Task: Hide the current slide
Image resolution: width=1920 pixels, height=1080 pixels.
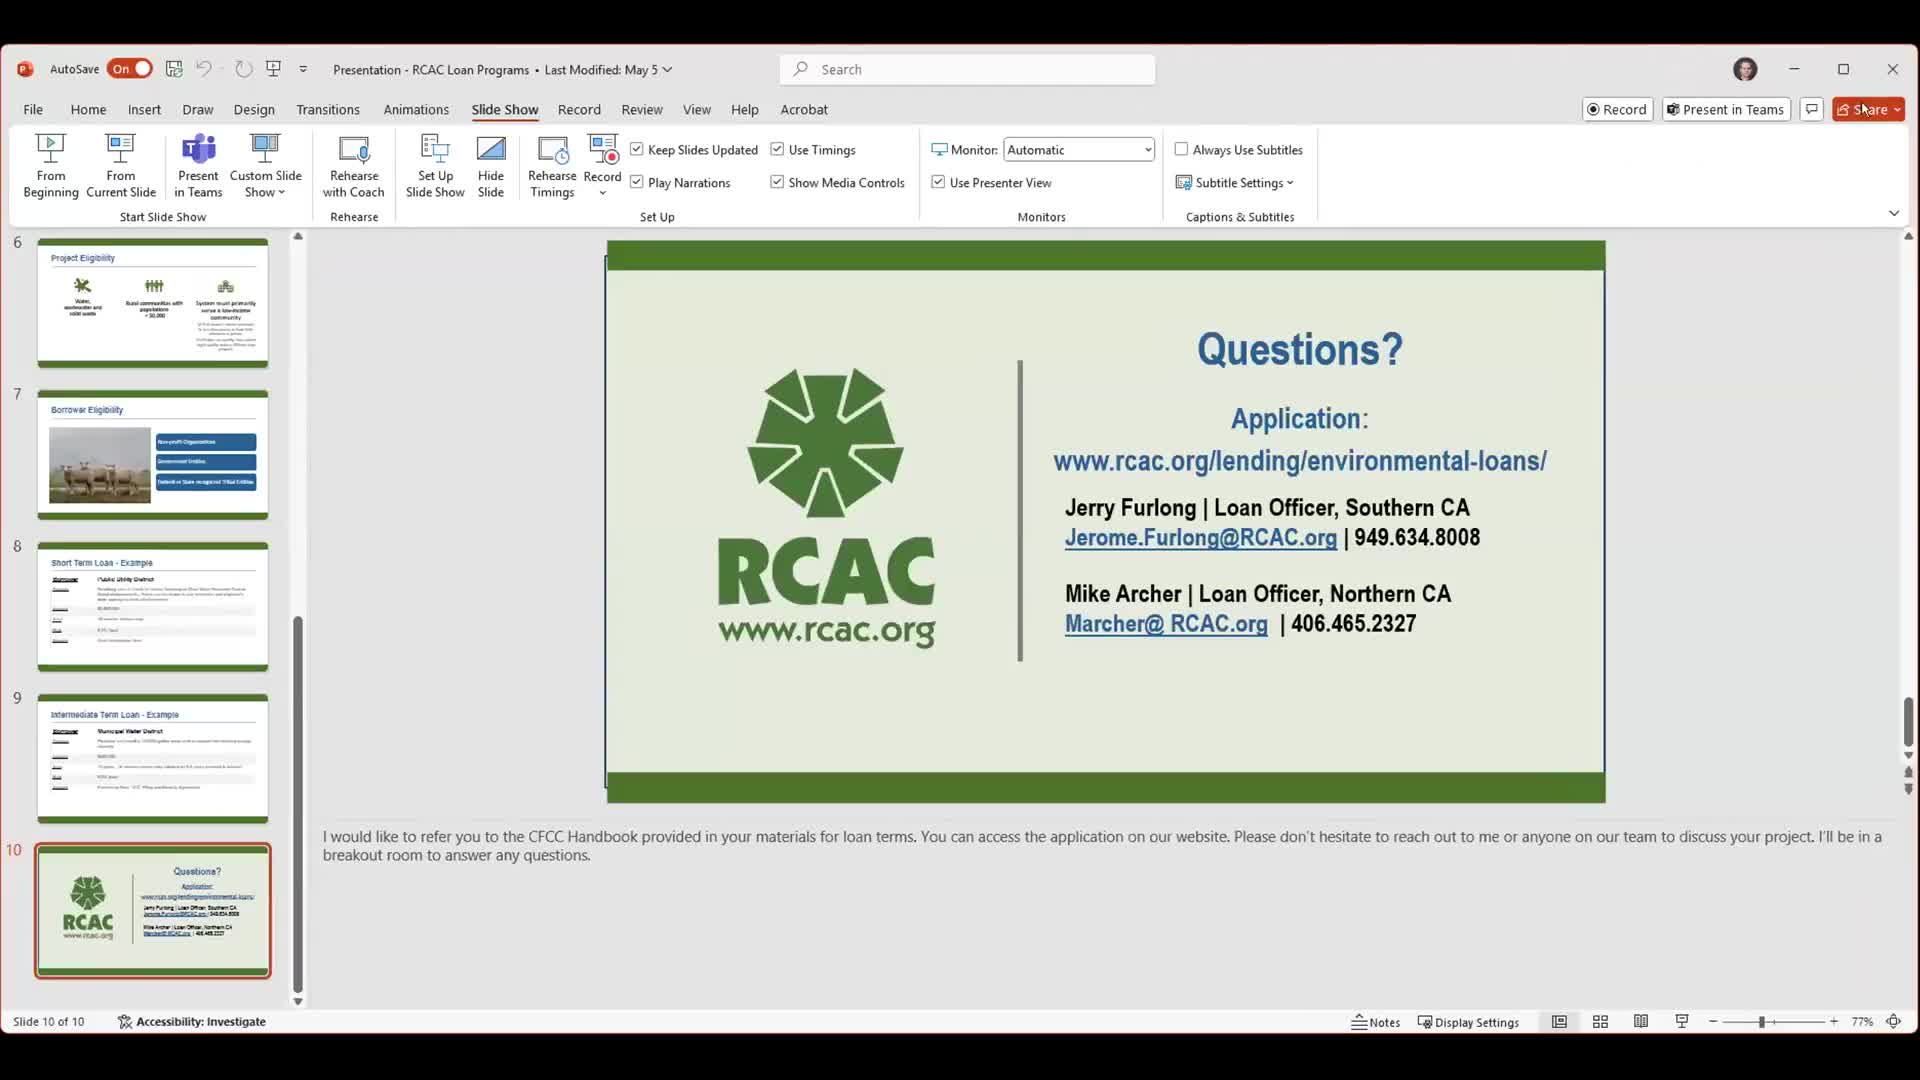Action: 491,165
